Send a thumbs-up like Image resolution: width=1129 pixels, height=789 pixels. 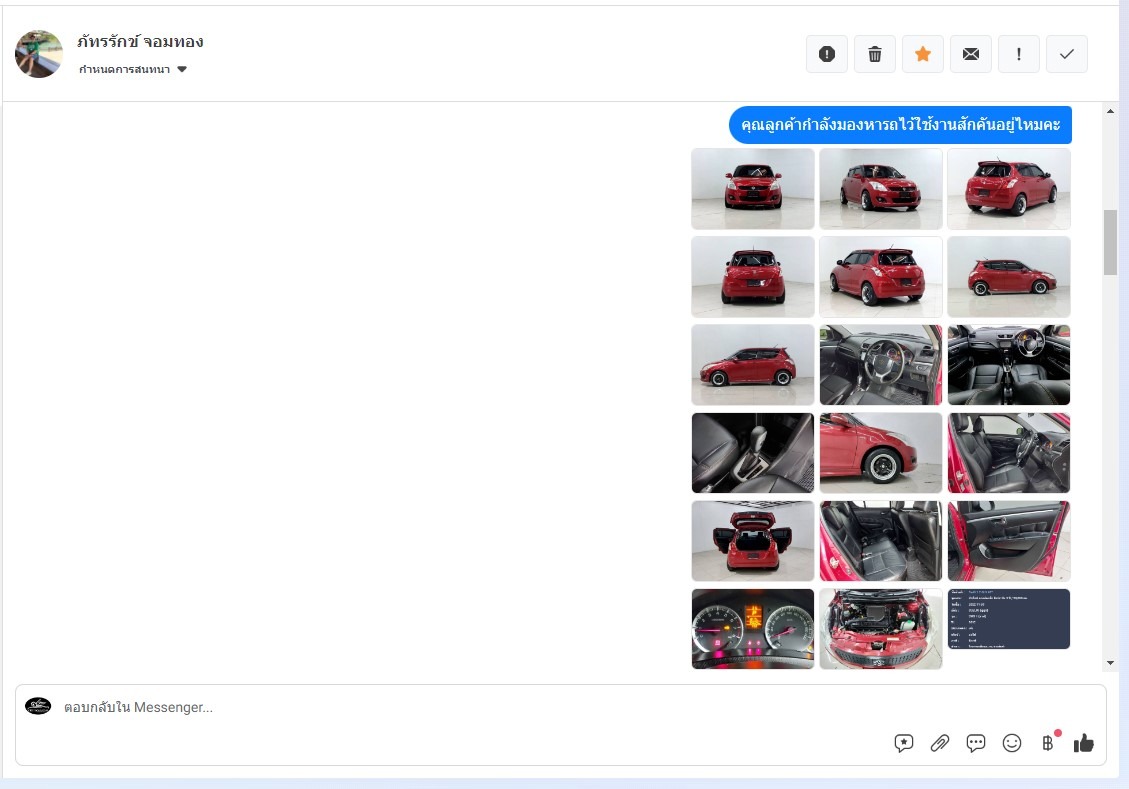[1084, 743]
